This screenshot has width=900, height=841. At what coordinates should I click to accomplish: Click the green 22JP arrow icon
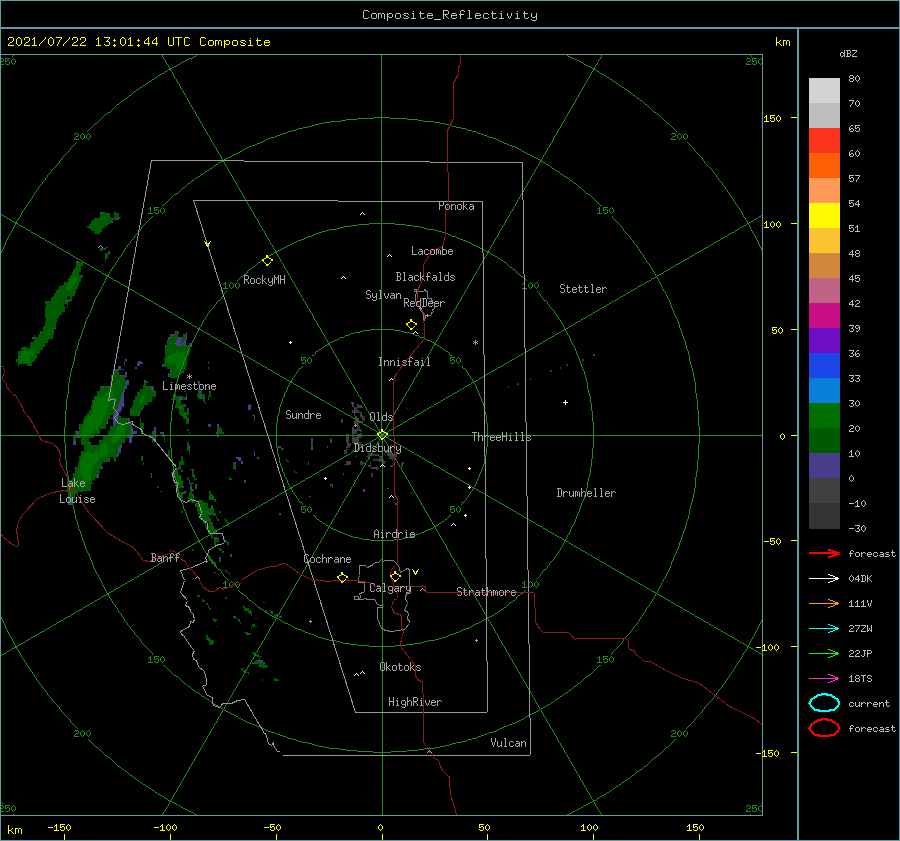pyautogui.click(x=824, y=653)
